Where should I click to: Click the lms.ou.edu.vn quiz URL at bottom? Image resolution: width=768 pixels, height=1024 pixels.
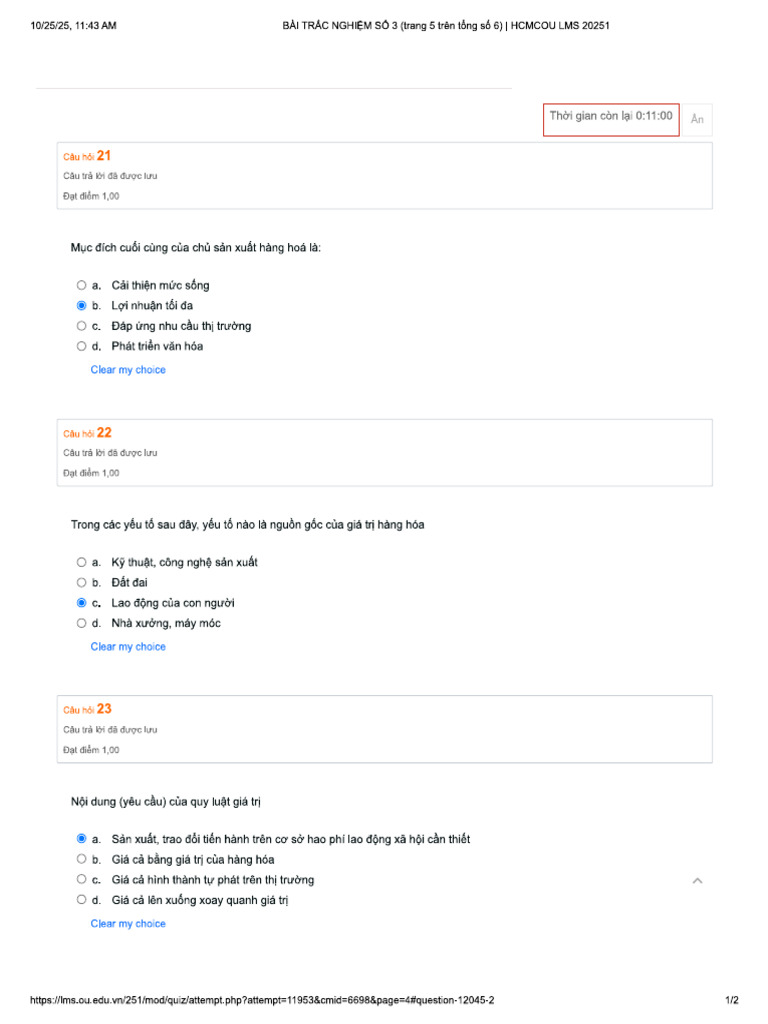click(x=261, y=1001)
